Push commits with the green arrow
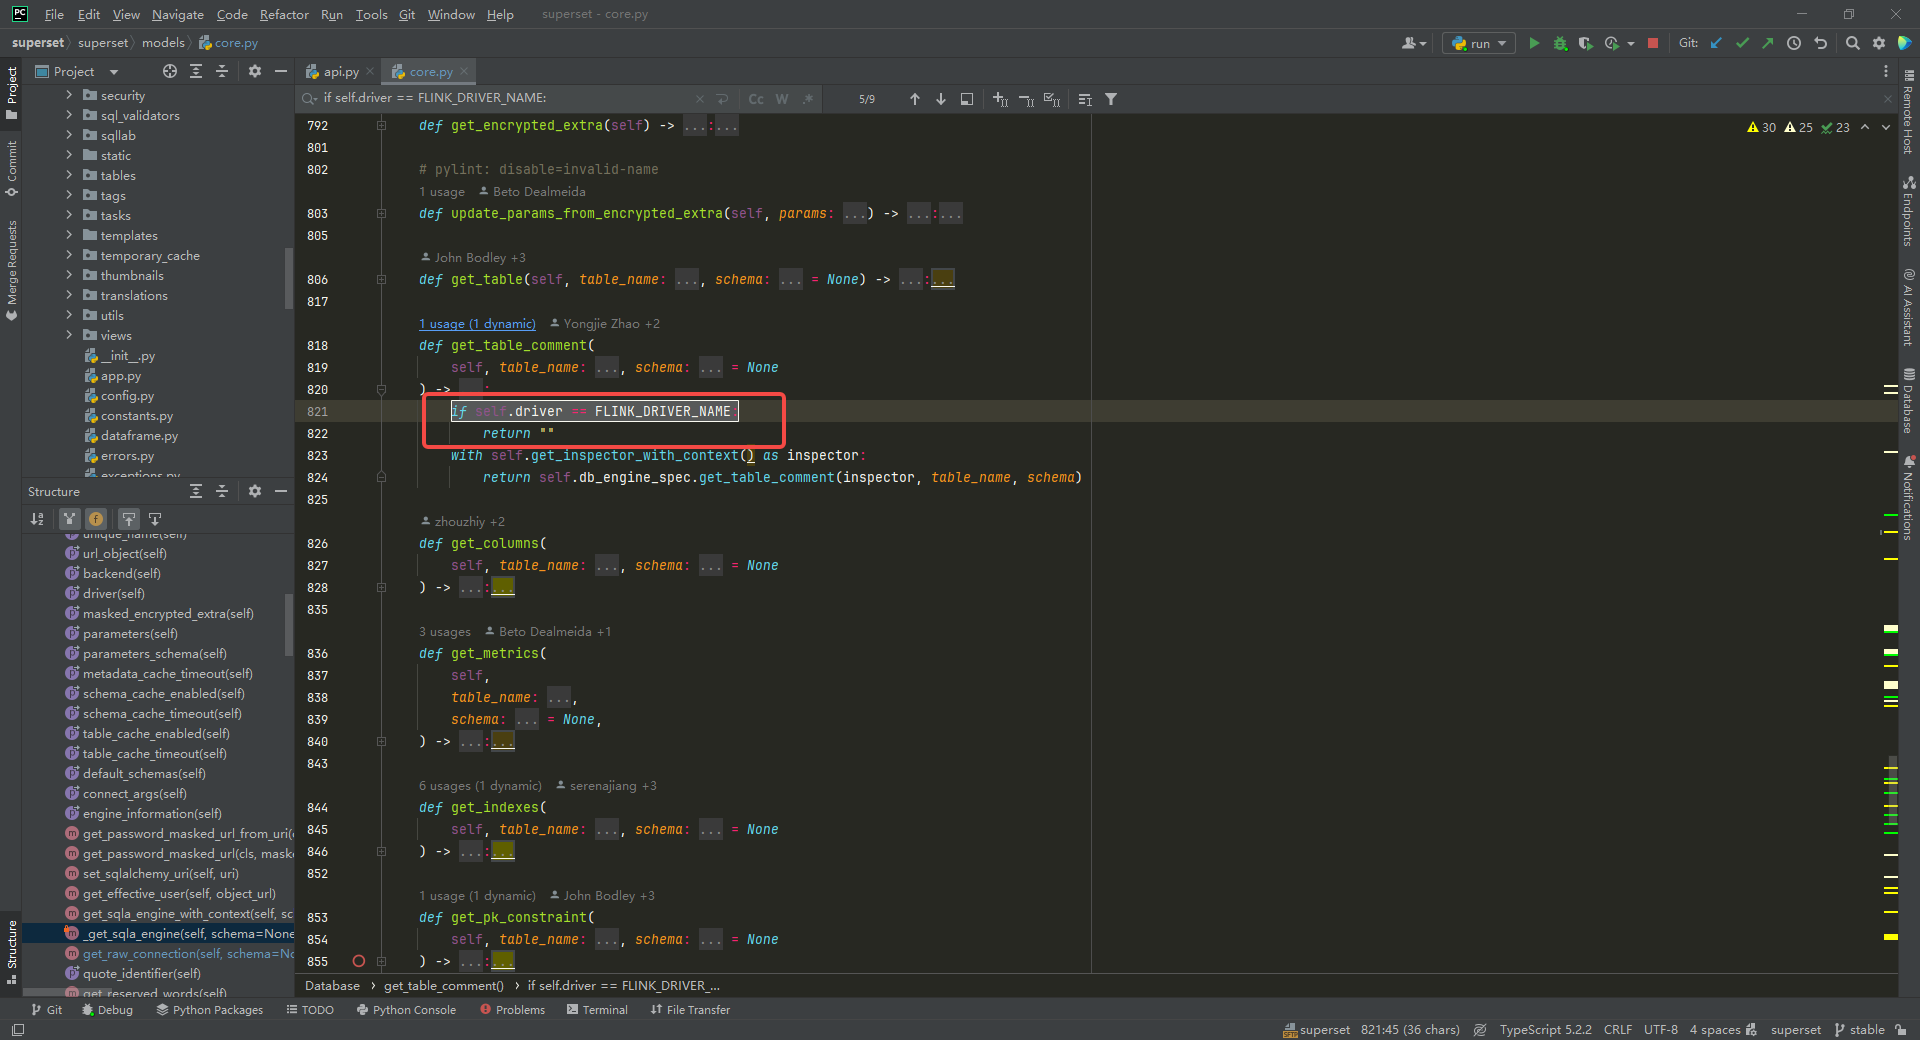Screen dimensions: 1920x1040 pyautogui.click(x=1768, y=43)
